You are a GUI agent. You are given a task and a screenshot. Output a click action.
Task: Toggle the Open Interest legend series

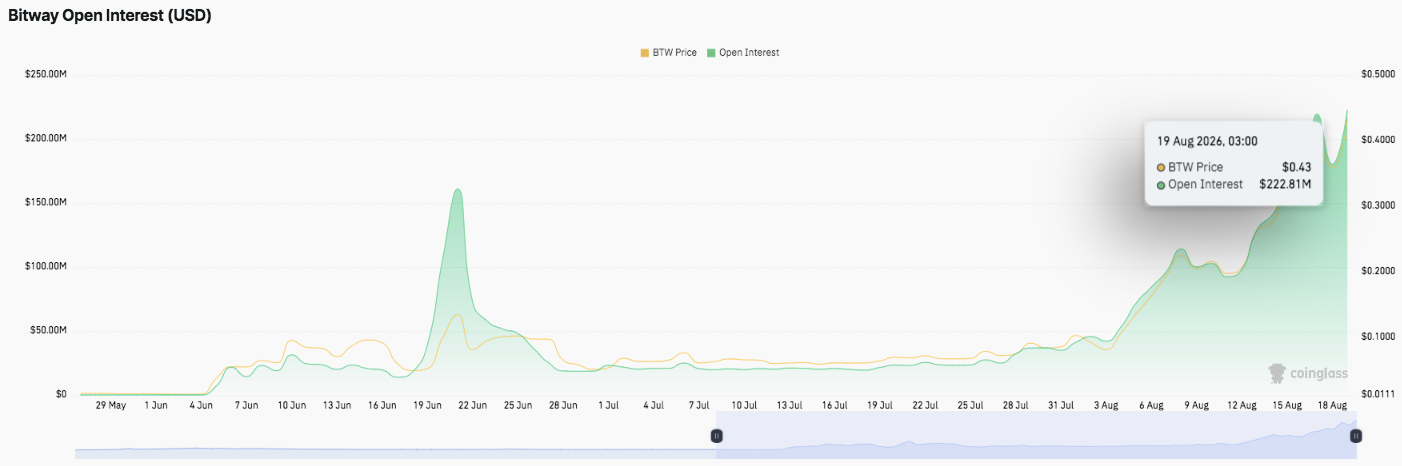click(x=742, y=52)
